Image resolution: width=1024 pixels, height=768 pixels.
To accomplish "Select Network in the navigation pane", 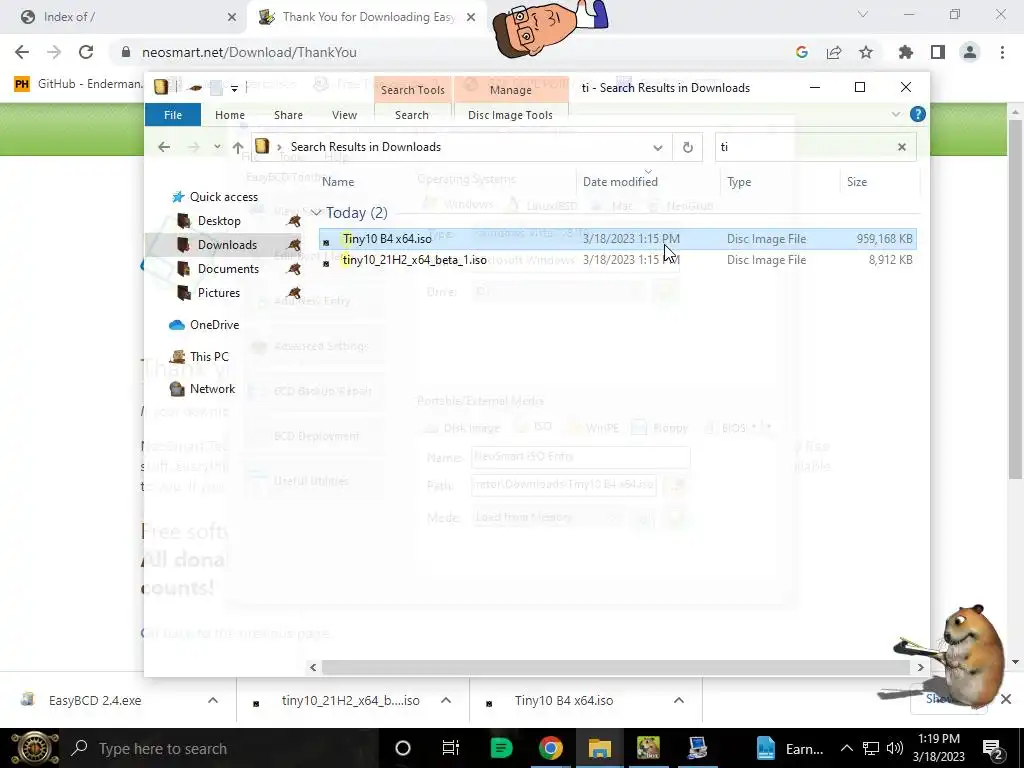I will click(212, 389).
